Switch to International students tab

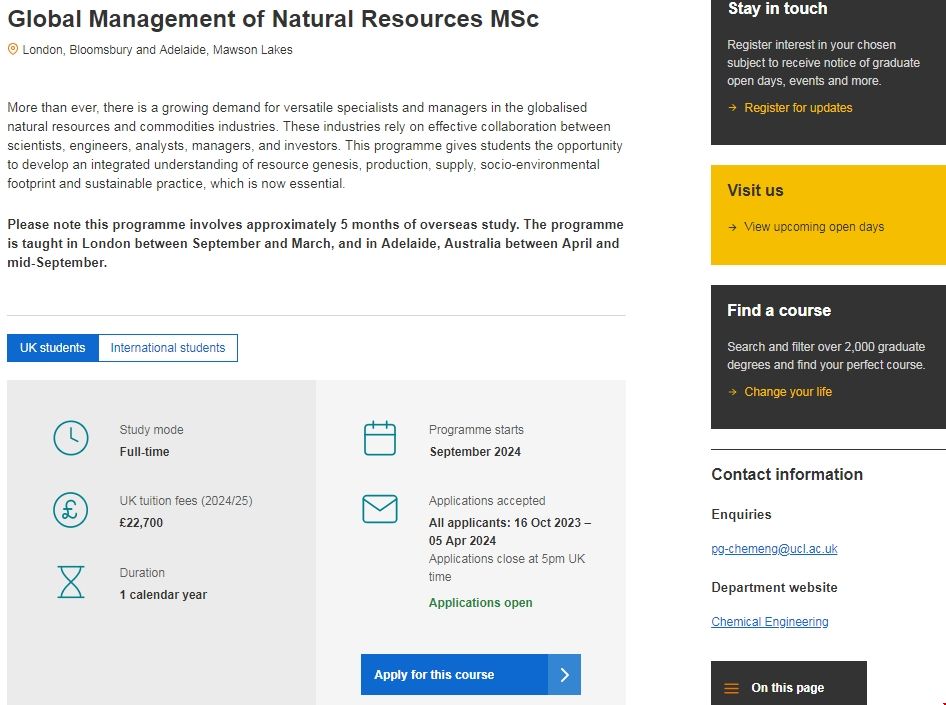tap(168, 348)
